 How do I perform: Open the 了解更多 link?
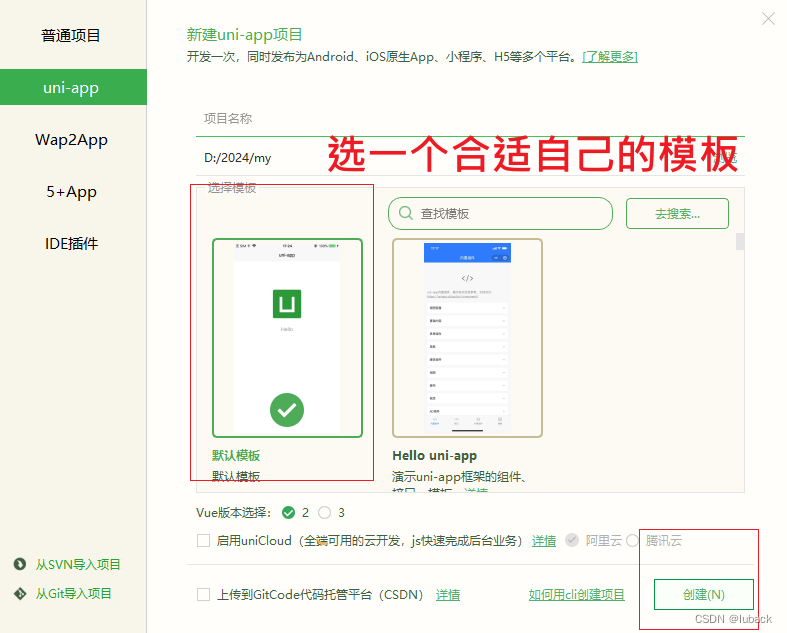610,57
